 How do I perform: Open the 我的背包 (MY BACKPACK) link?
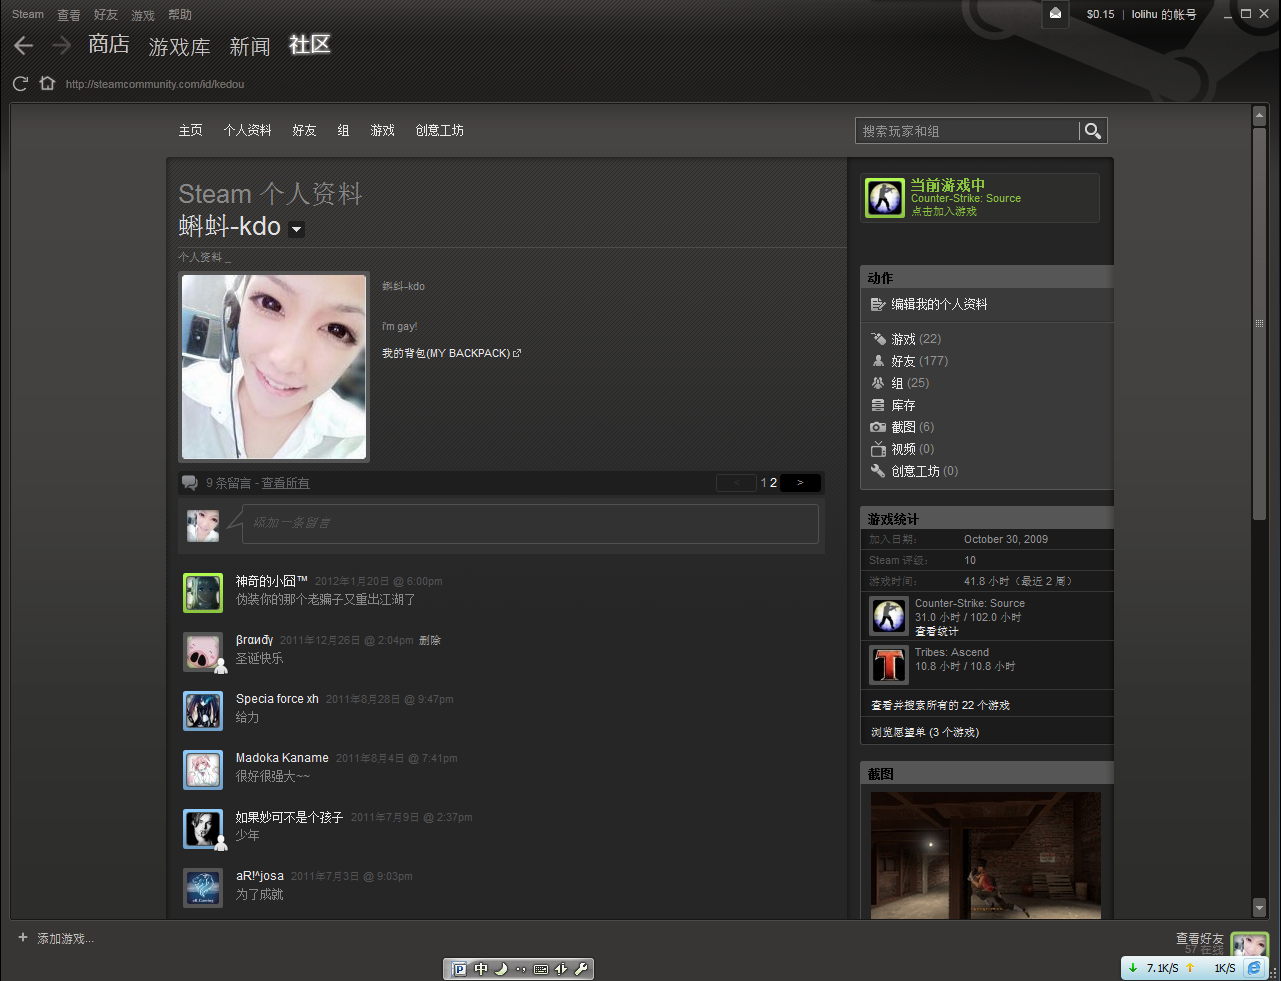click(x=448, y=353)
